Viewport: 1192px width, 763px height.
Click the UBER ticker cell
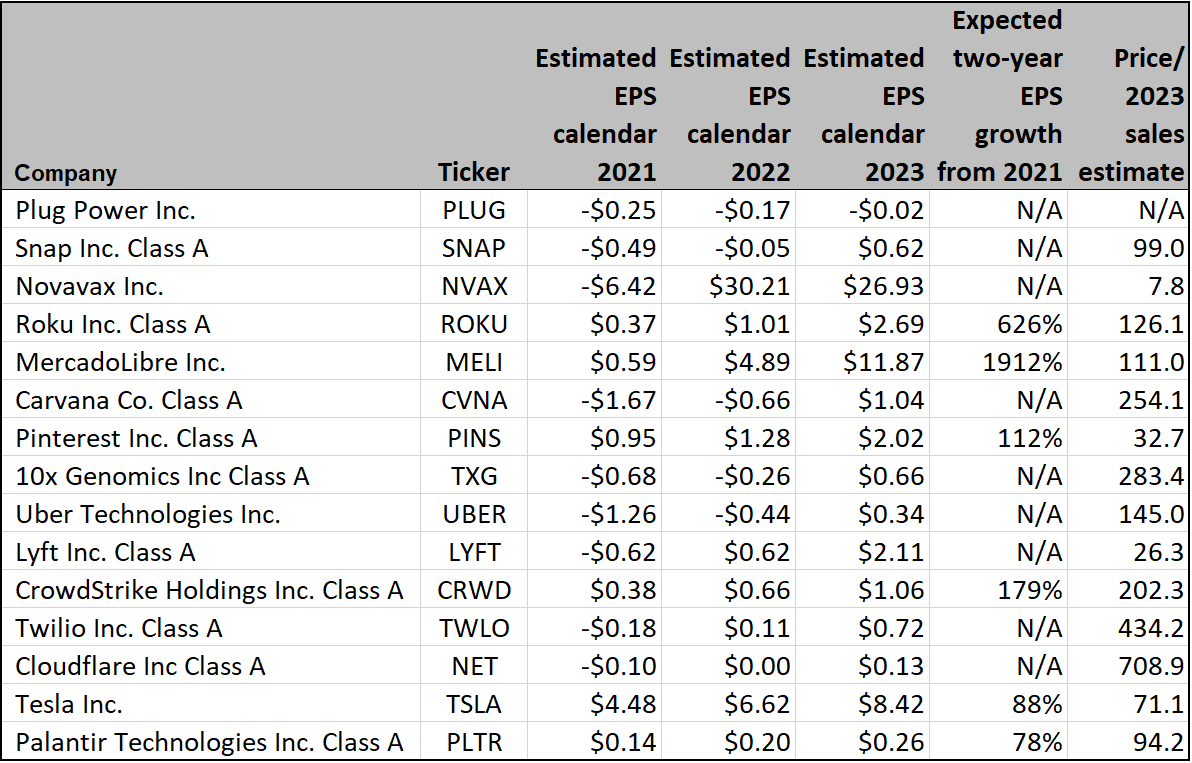coord(473,514)
